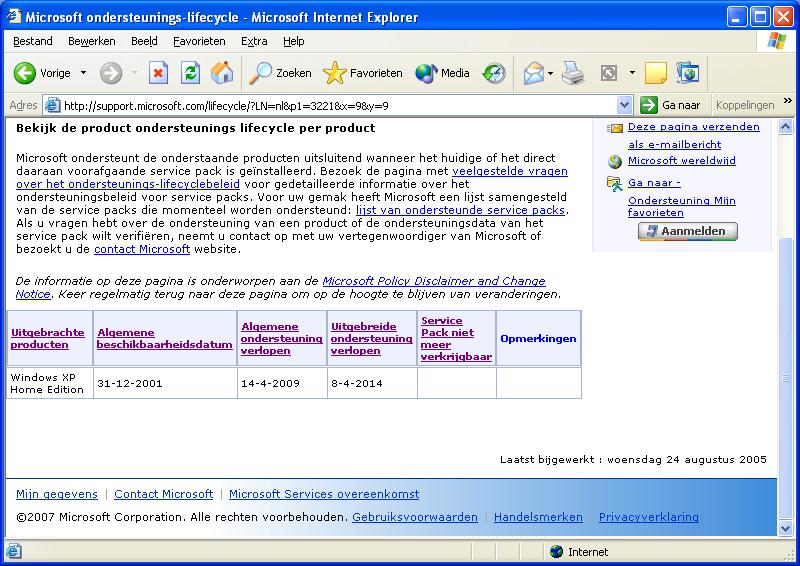Click the IE icon in title bar

[x=13, y=16]
